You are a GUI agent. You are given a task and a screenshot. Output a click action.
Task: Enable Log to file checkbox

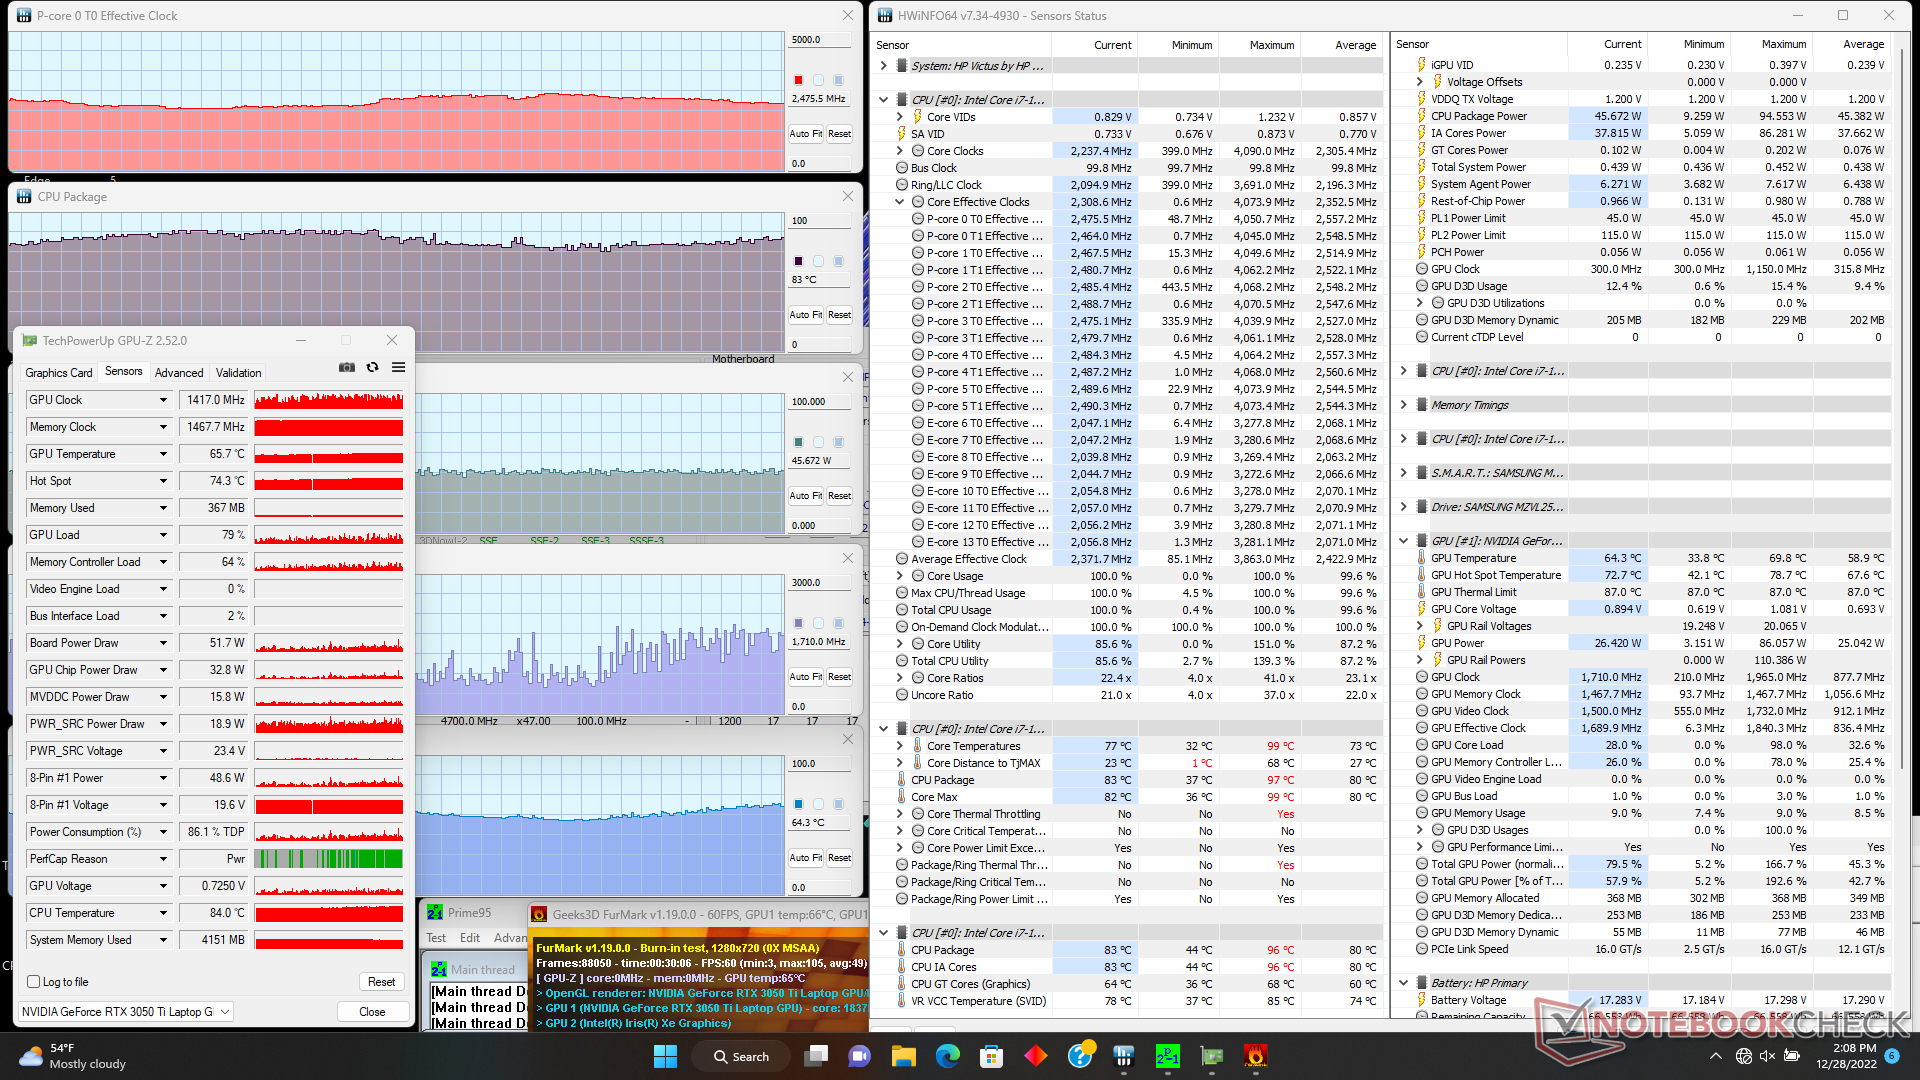tap(34, 982)
